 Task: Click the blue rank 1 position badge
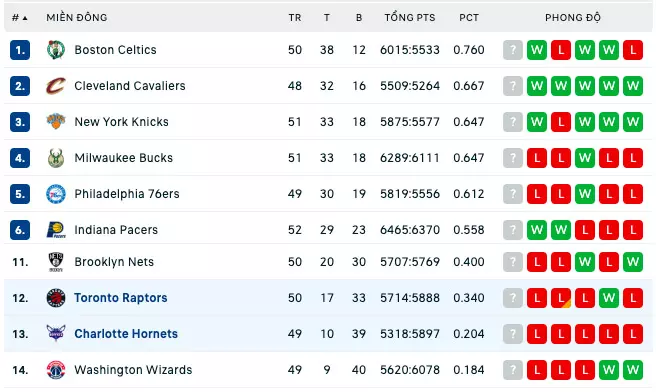20,50
